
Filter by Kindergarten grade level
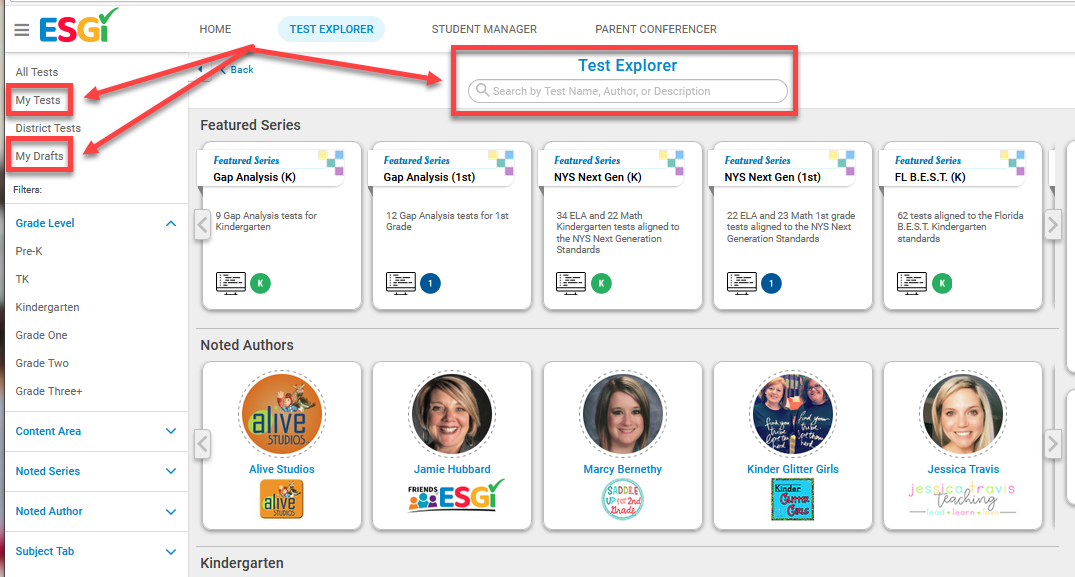(x=47, y=307)
